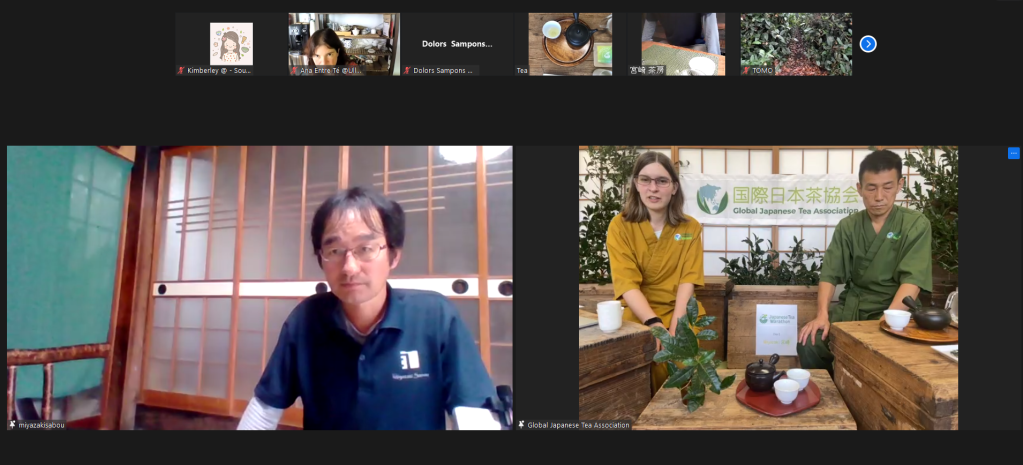
Task: Open the blue three-dots more options button
Action: tap(1013, 153)
